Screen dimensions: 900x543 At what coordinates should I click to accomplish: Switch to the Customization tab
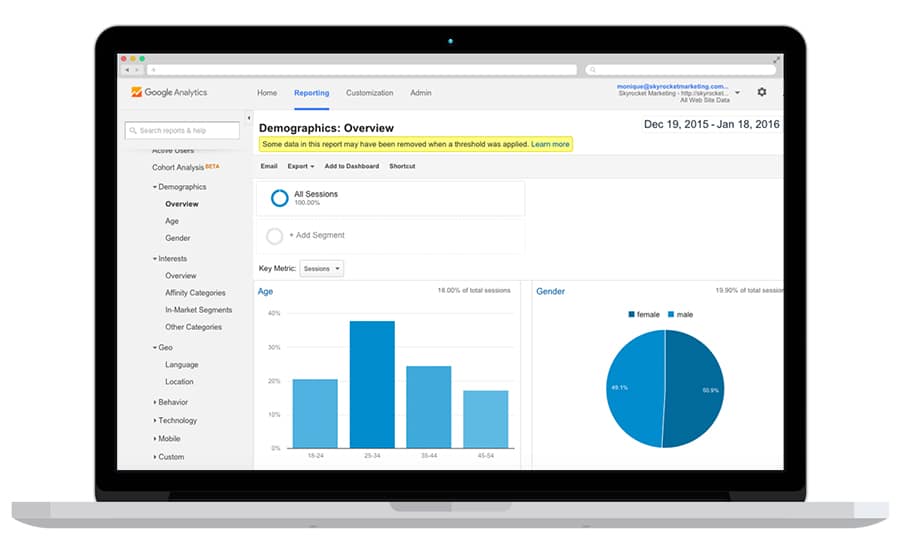click(369, 93)
